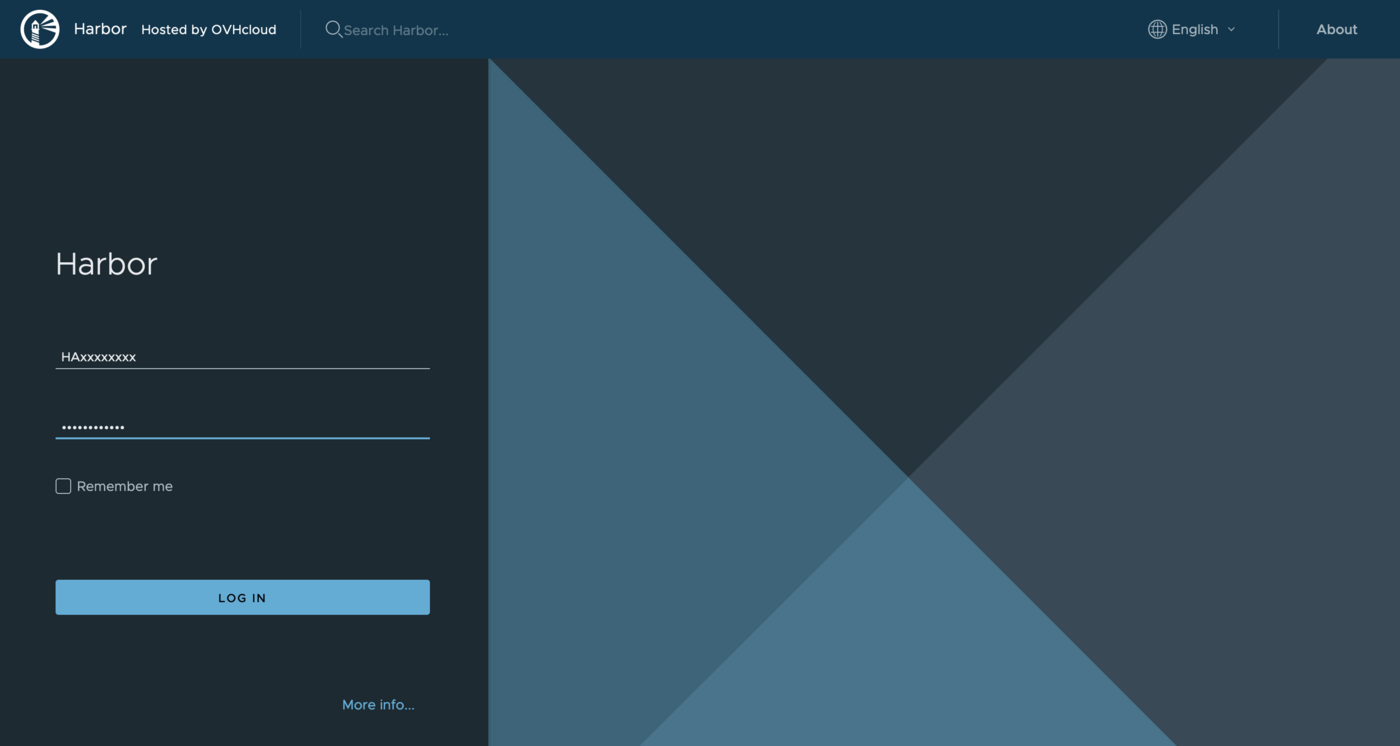
Task: Open the English language selector
Action: point(1194,29)
